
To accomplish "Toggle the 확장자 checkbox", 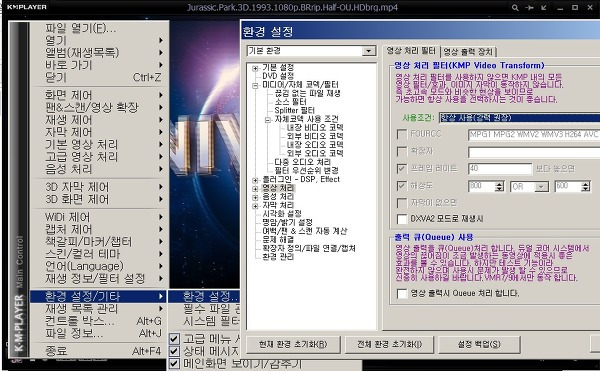I will [402, 151].
